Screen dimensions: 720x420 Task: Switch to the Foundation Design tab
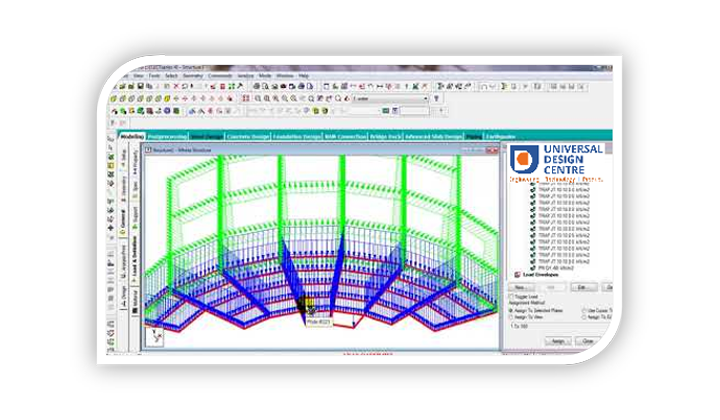297,136
